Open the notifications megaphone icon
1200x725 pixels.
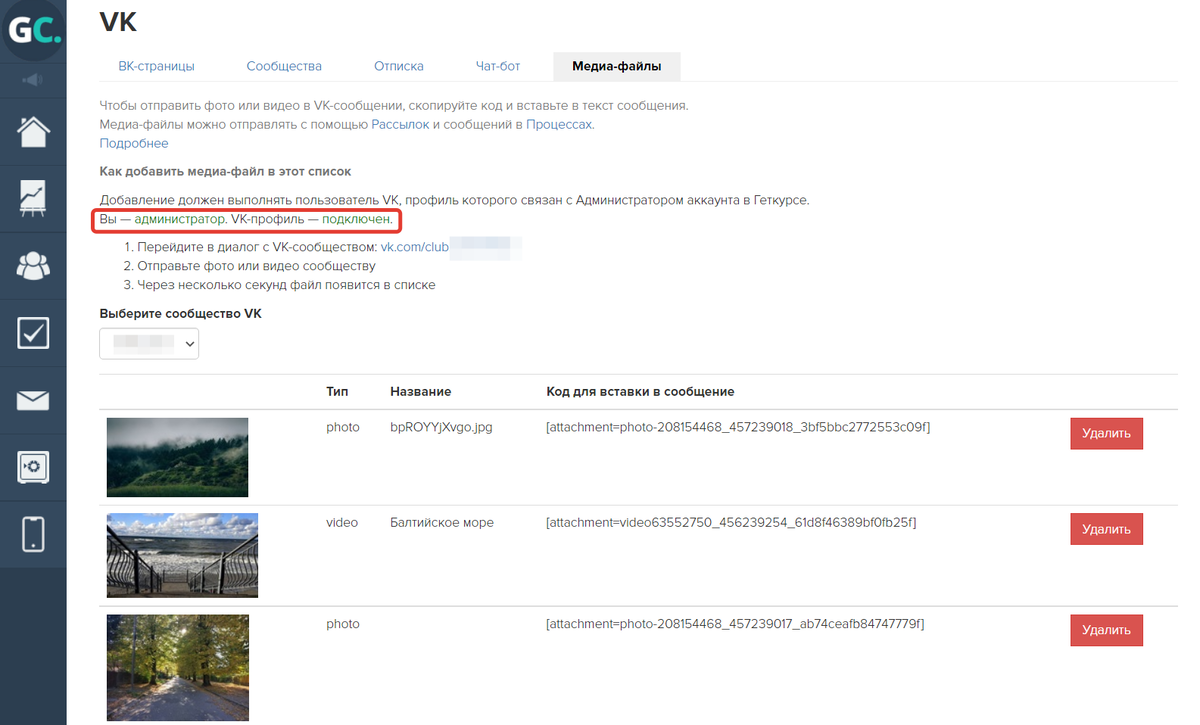click(33, 80)
